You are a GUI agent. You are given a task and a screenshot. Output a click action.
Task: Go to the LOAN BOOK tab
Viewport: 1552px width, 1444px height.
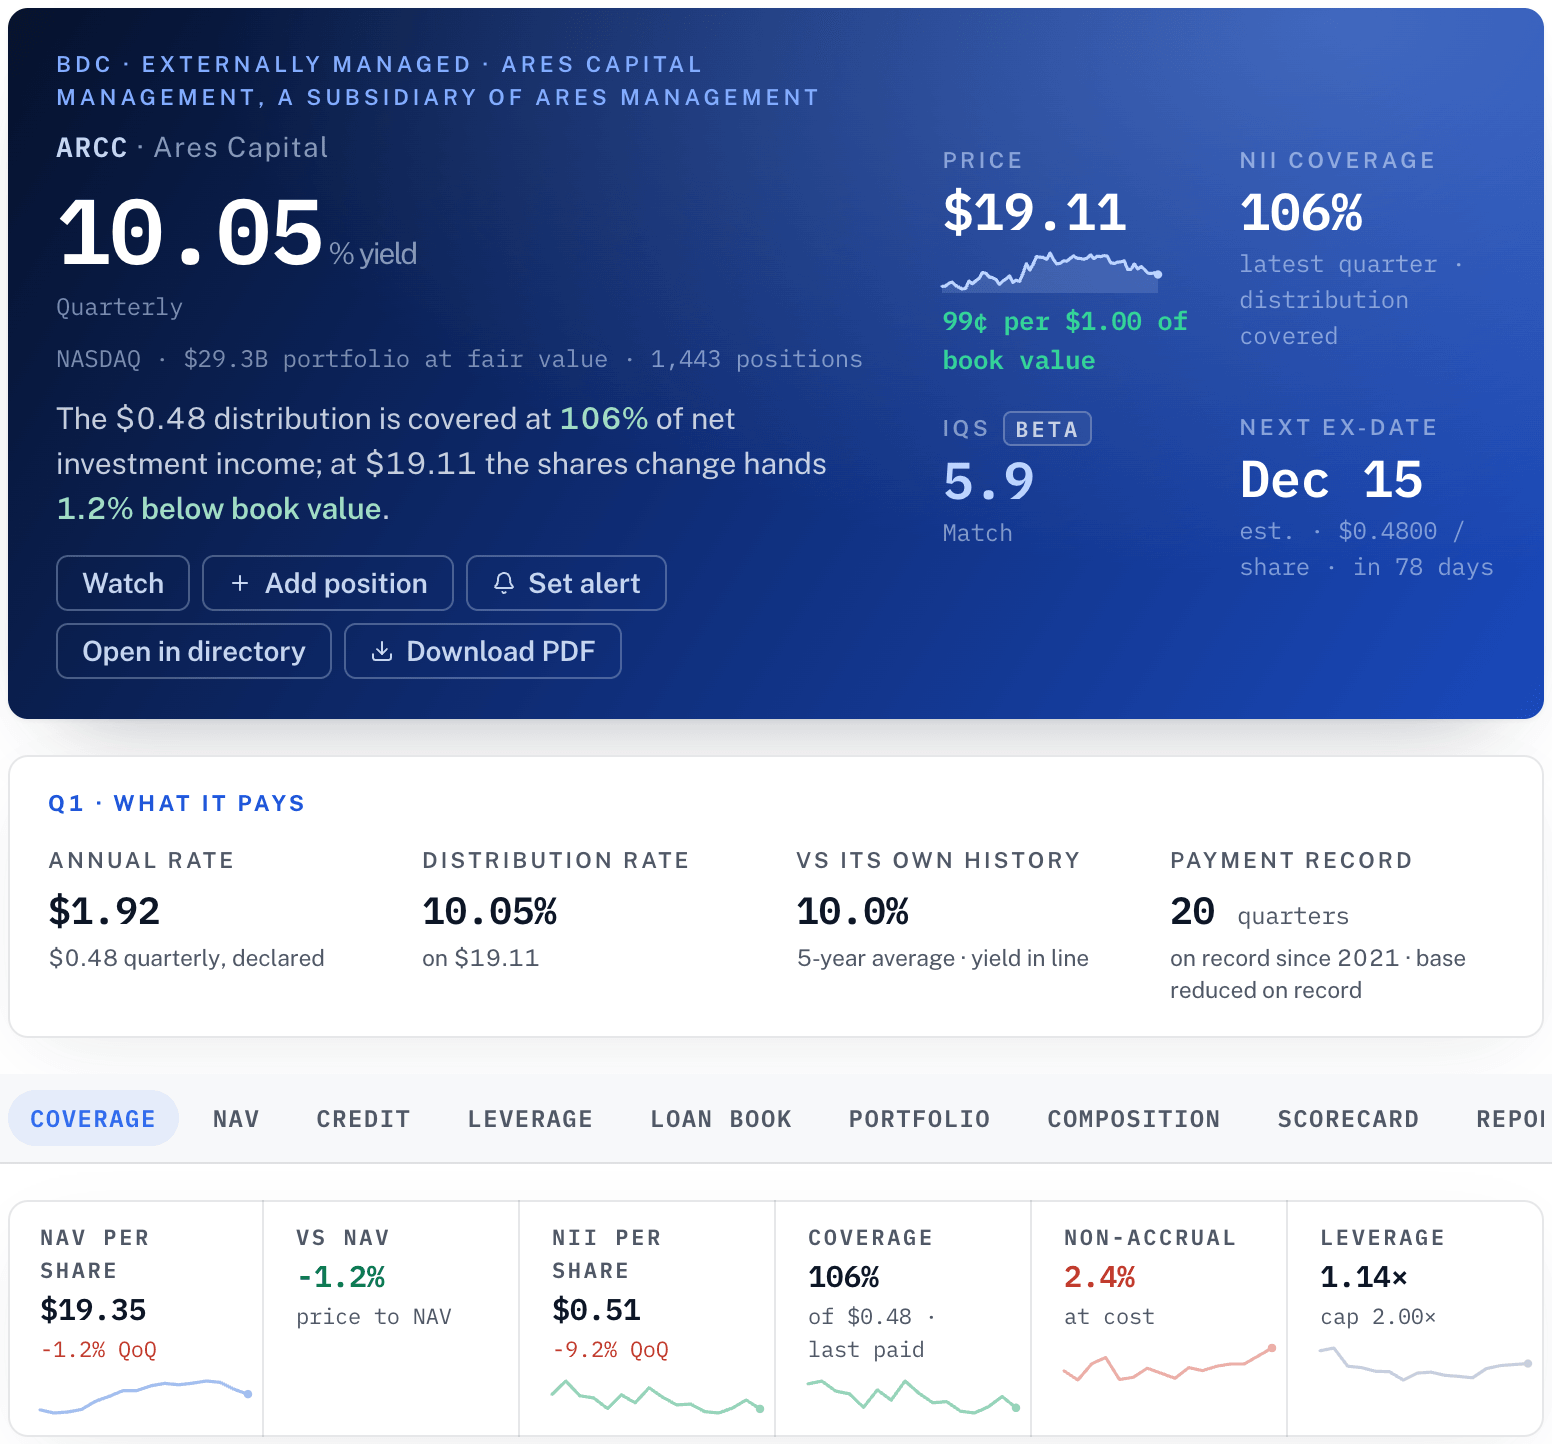(x=721, y=1119)
